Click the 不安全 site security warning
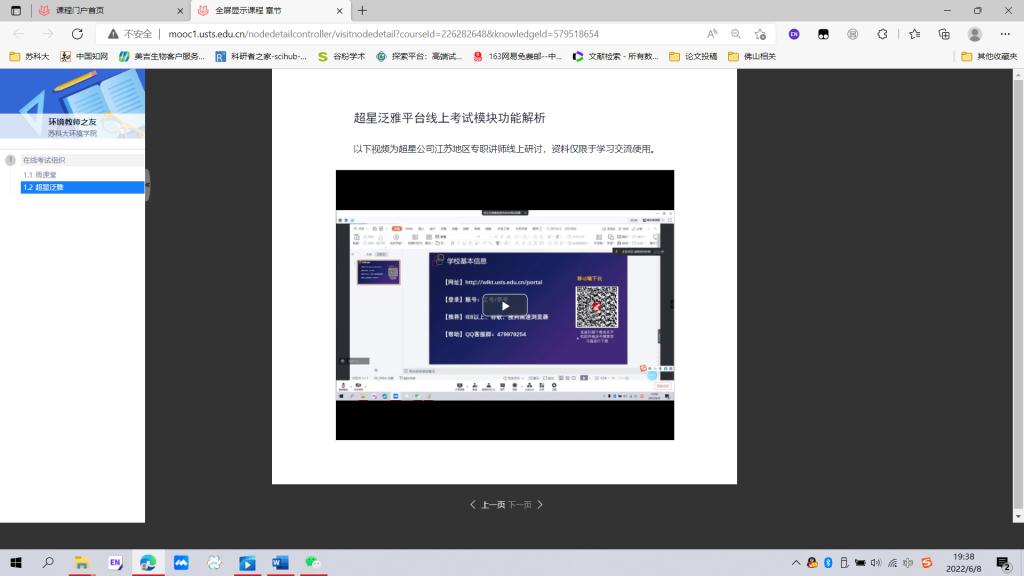Image resolution: width=1024 pixels, height=576 pixels. [130, 34]
